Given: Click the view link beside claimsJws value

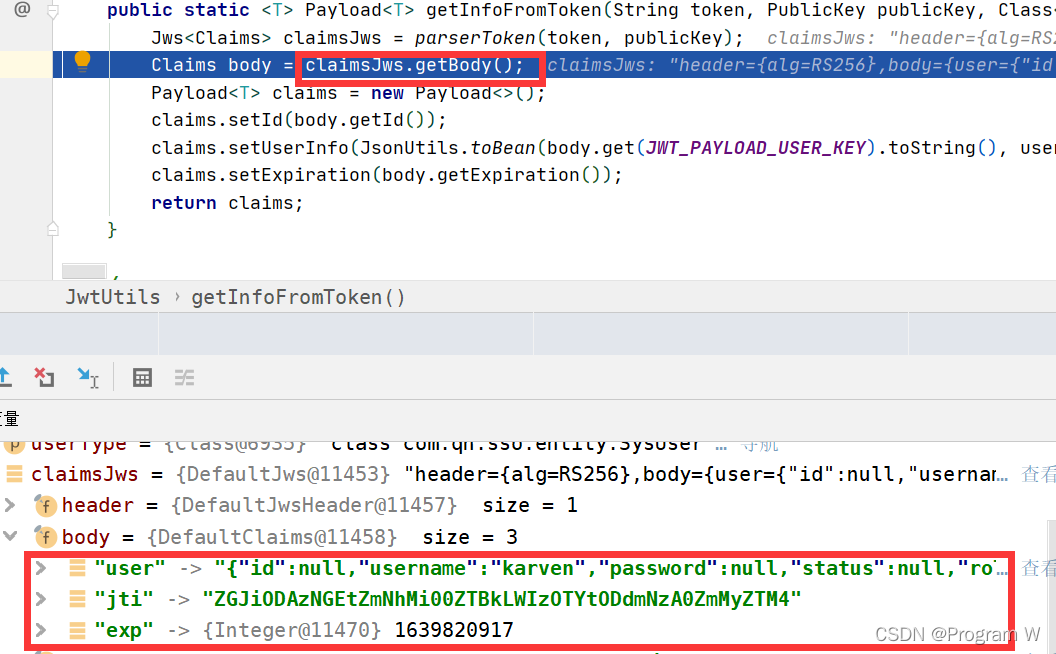Looking at the screenshot, I should click(x=1038, y=474).
